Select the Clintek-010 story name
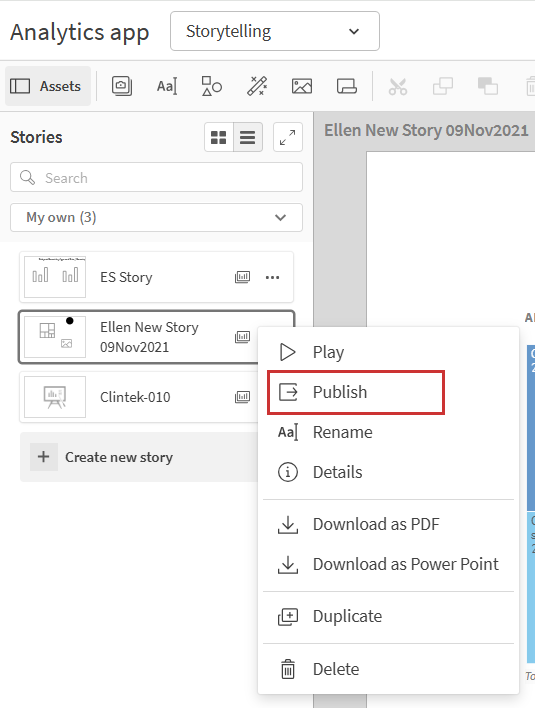 pos(135,397)
